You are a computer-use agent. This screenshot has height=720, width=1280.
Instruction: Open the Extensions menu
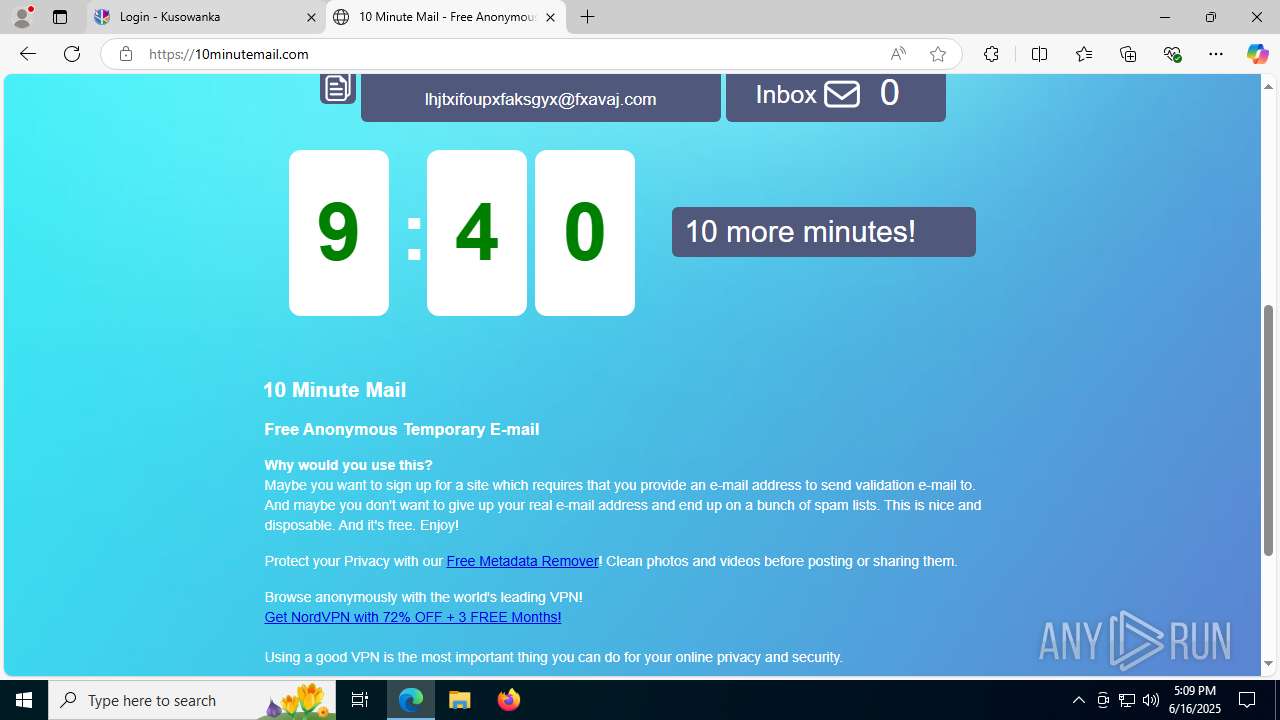pos(991,54)
